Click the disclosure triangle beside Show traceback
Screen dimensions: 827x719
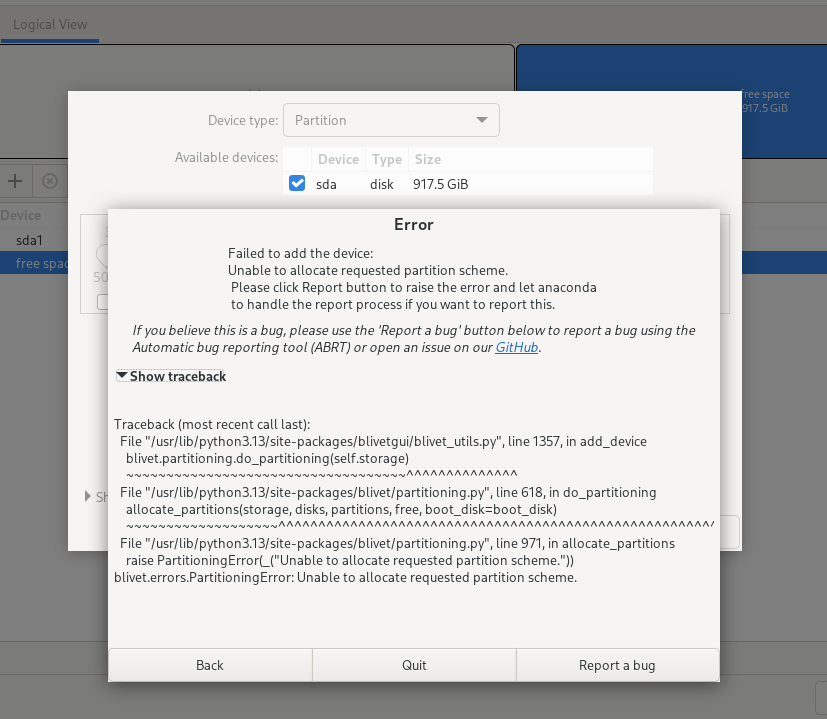(121, 376)
